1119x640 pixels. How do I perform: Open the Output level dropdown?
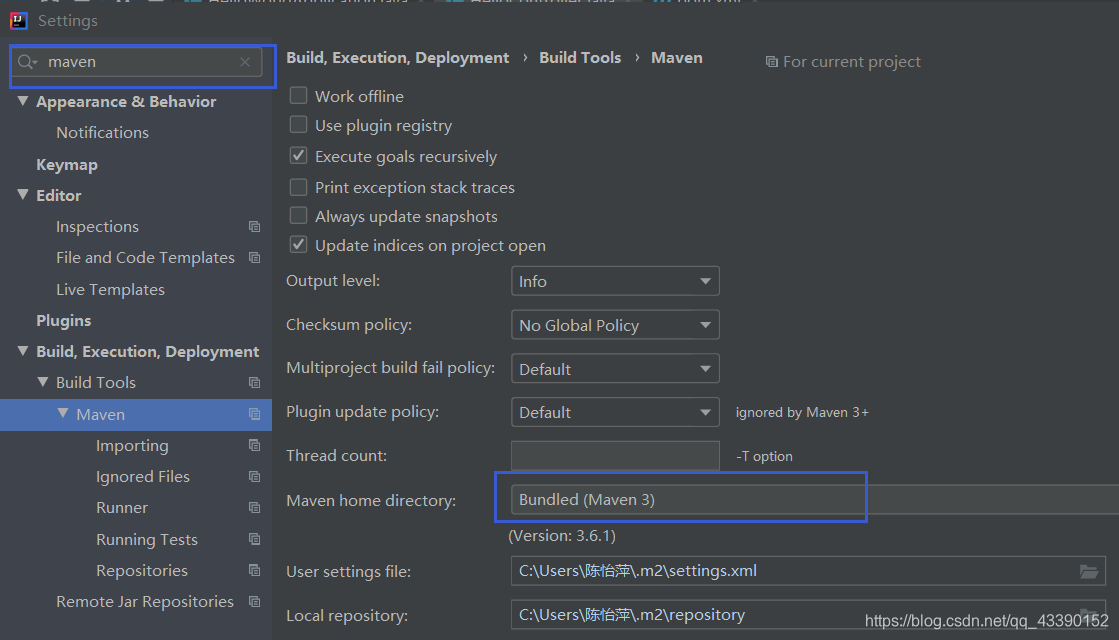pos(615,281)
